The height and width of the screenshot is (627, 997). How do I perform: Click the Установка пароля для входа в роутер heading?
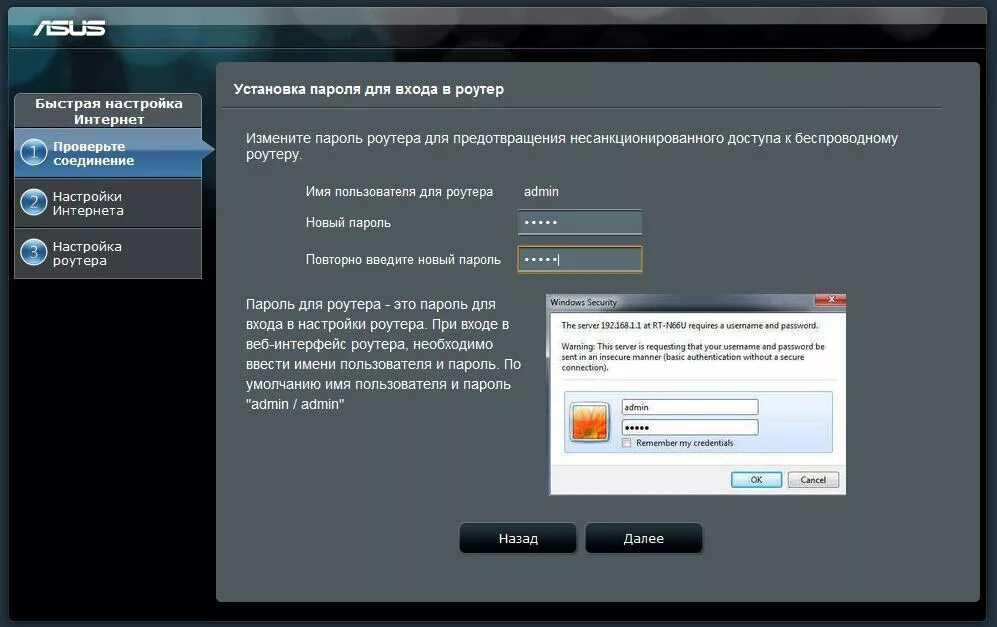click(368, 89)
